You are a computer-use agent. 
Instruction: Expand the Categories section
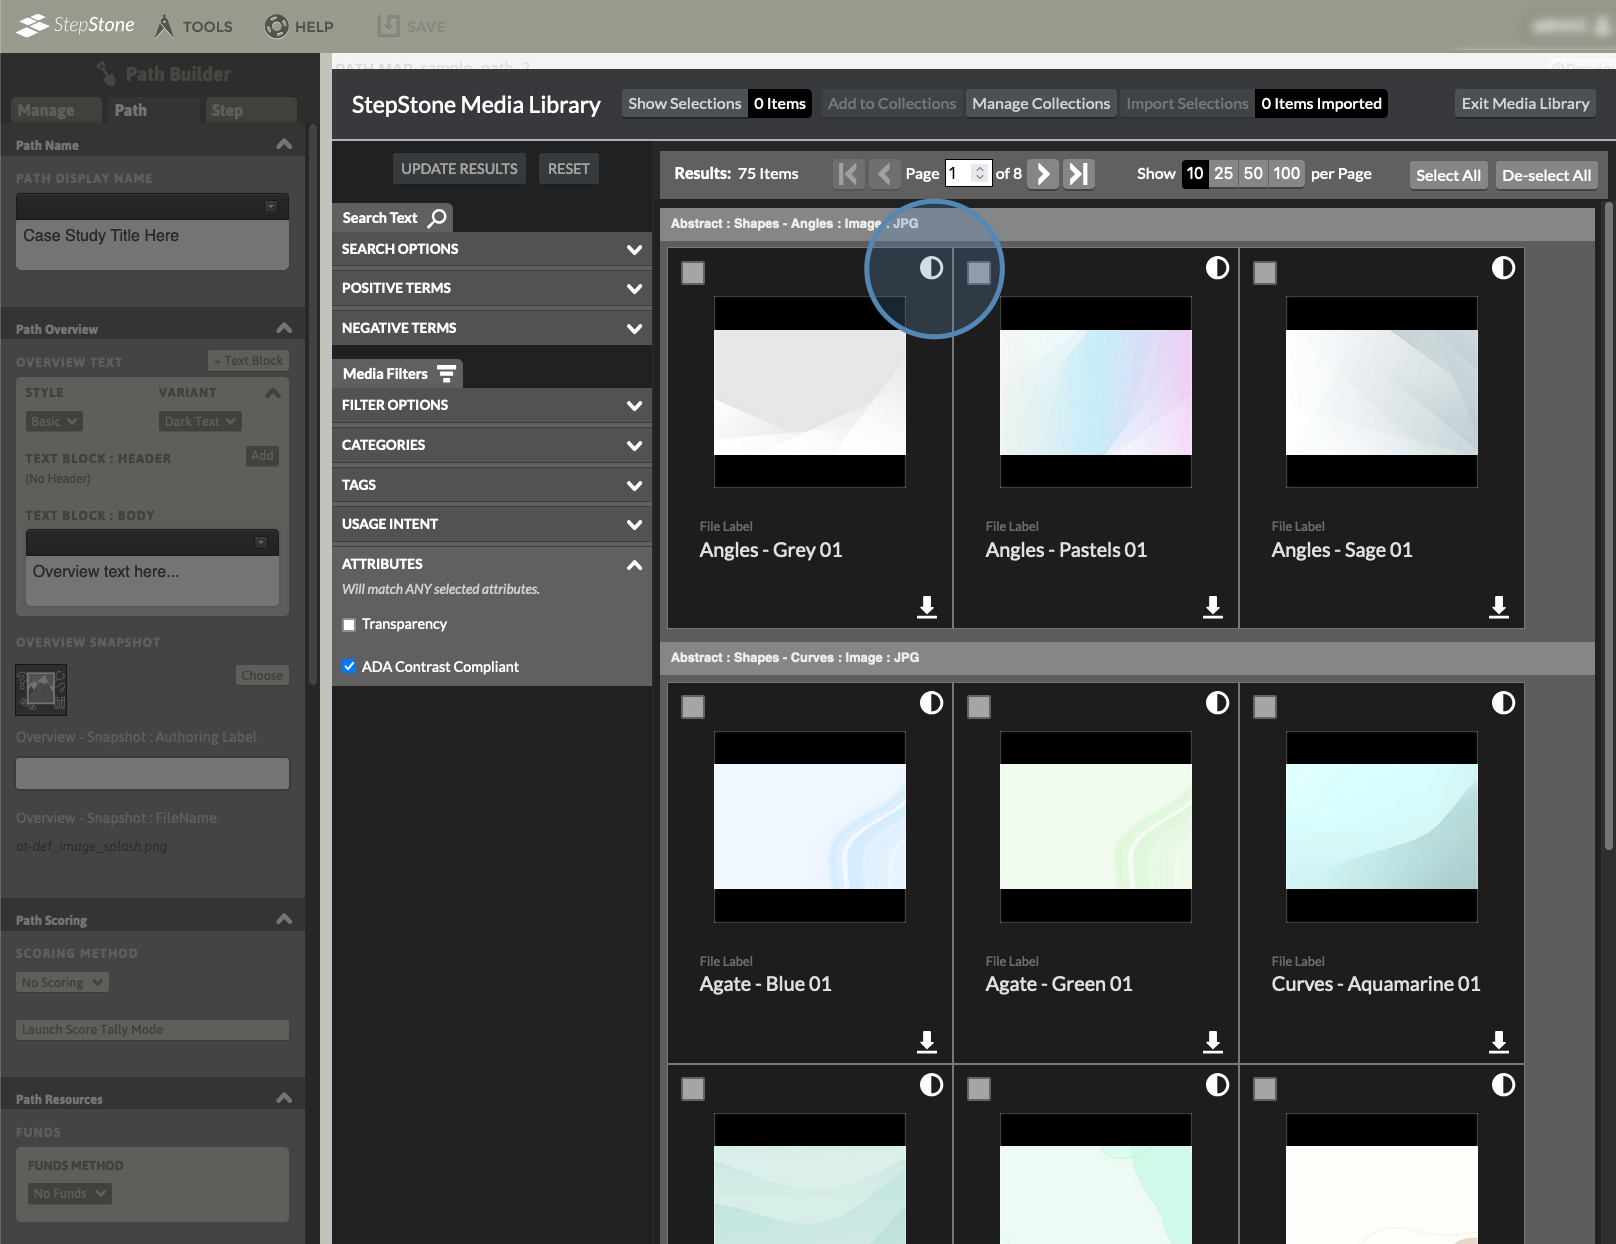pyautogui.click(x=492, y=445)
